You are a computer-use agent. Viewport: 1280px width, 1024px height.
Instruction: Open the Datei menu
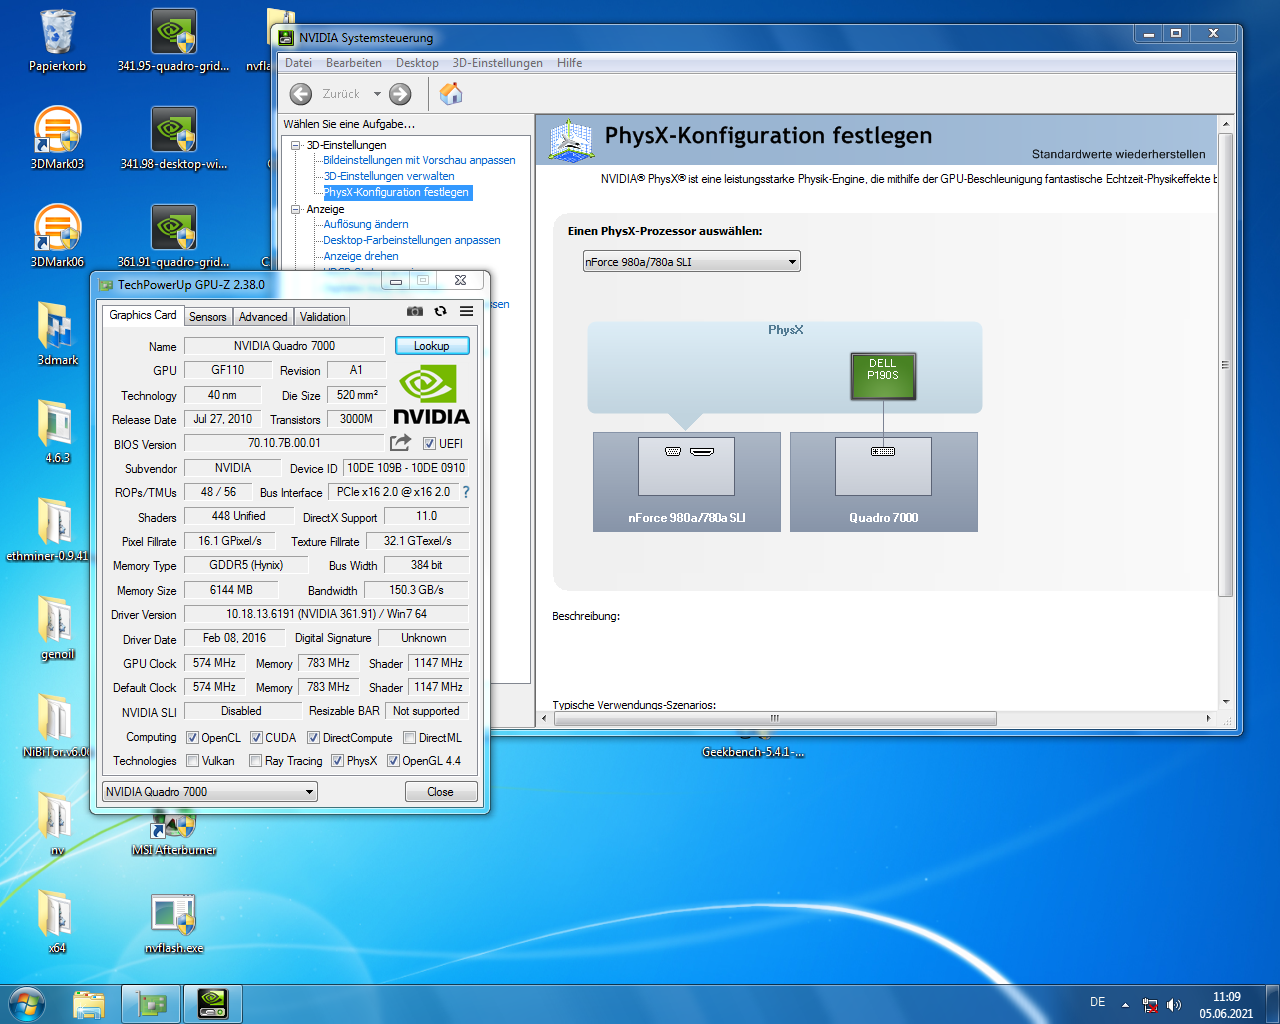(298, 63)
